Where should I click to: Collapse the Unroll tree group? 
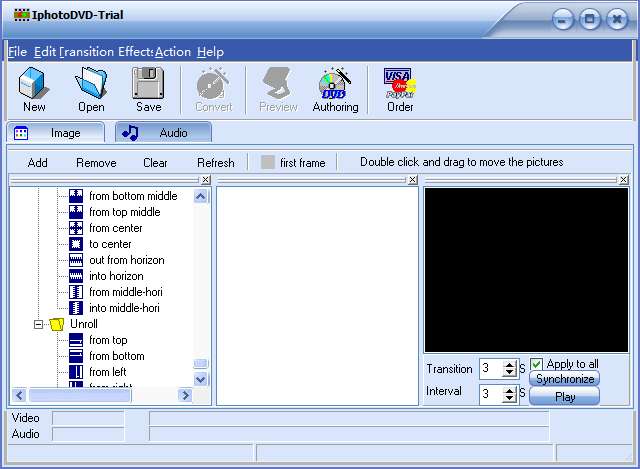[38, 325]
